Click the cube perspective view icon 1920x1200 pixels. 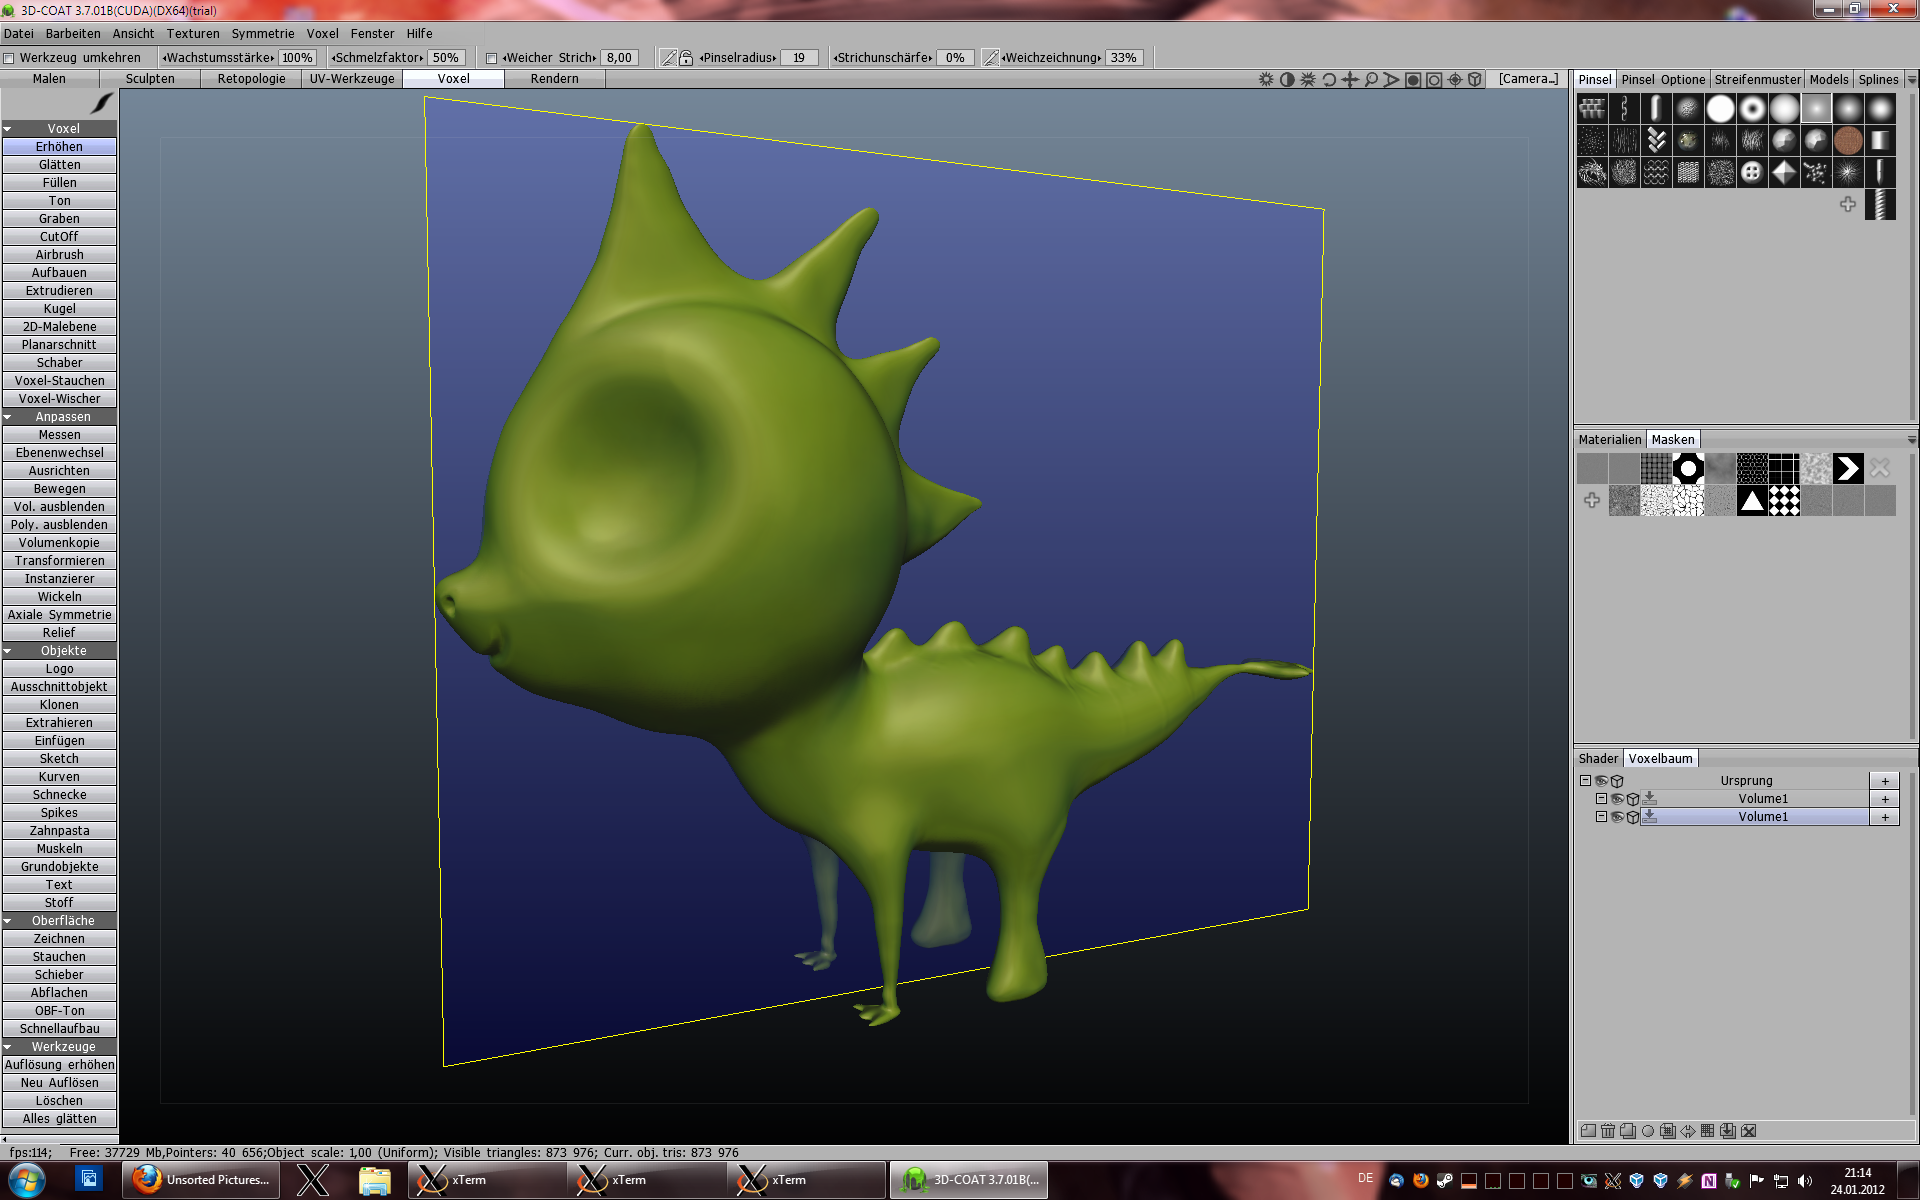(x=1475, y=79)
